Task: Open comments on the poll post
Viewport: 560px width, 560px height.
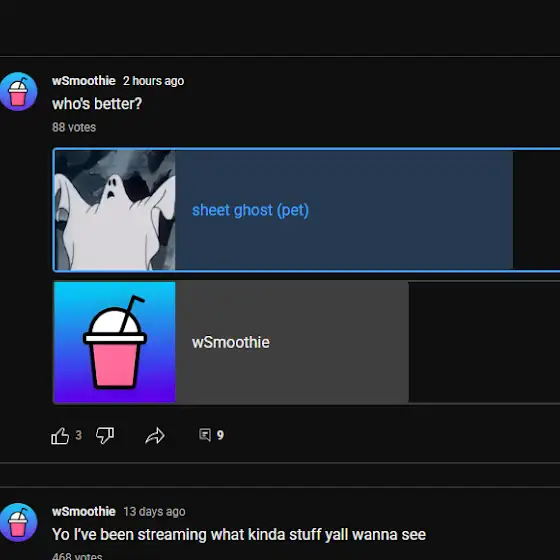Action: (205, 435)
